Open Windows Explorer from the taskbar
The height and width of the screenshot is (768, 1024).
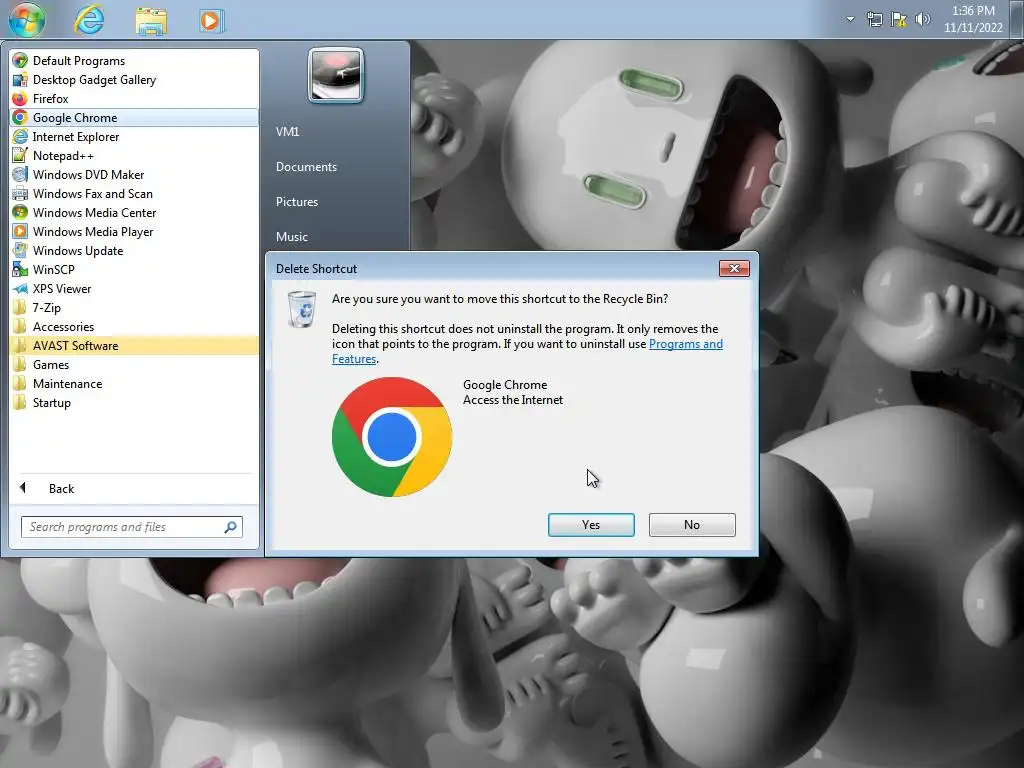151,21
